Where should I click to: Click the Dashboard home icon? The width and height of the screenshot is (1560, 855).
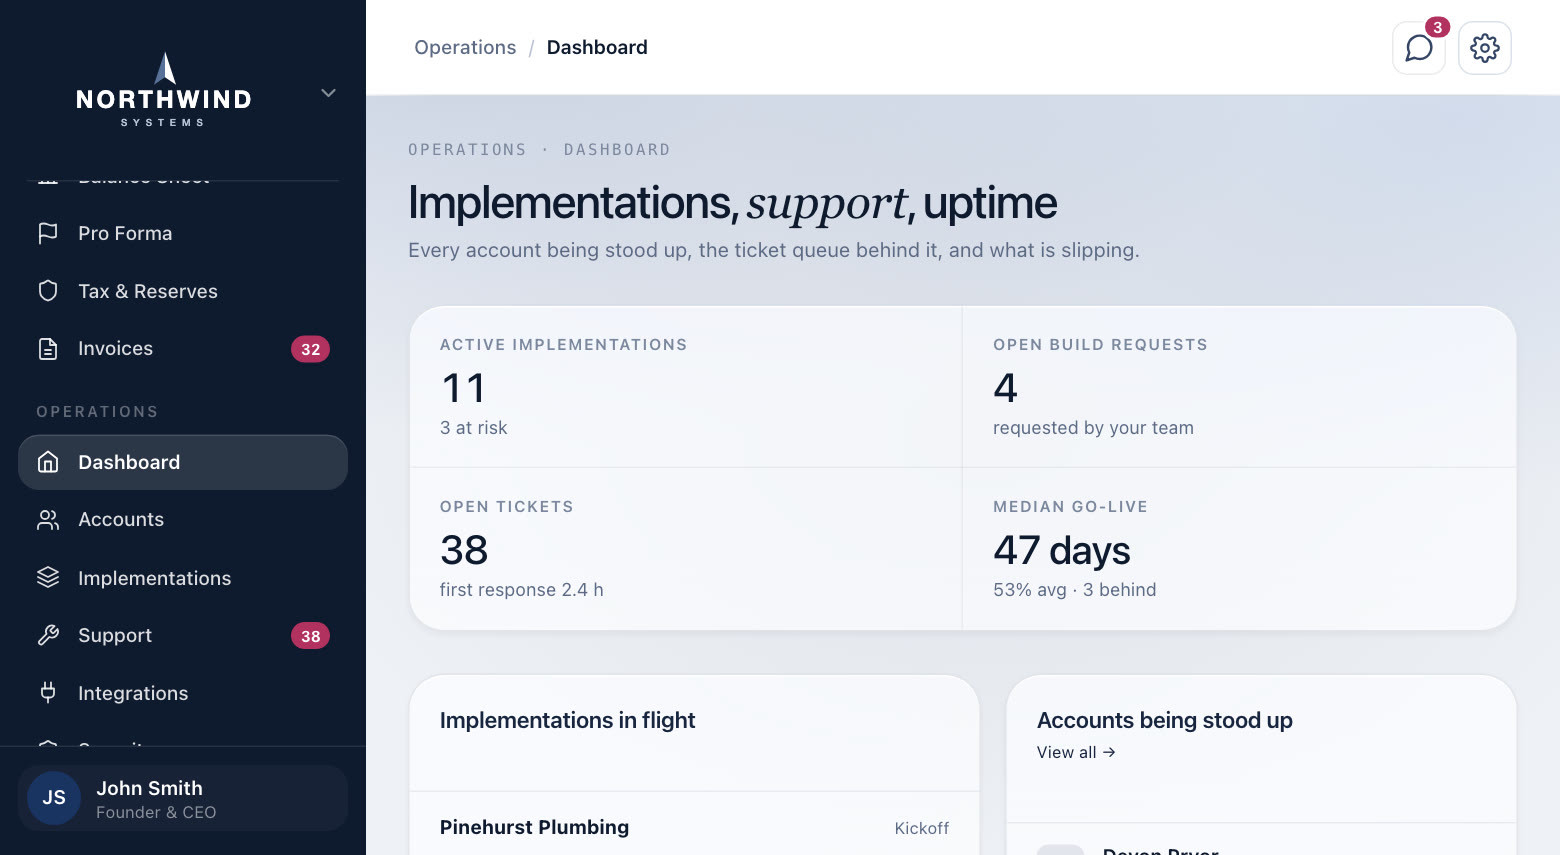click(x=48, y=462)
